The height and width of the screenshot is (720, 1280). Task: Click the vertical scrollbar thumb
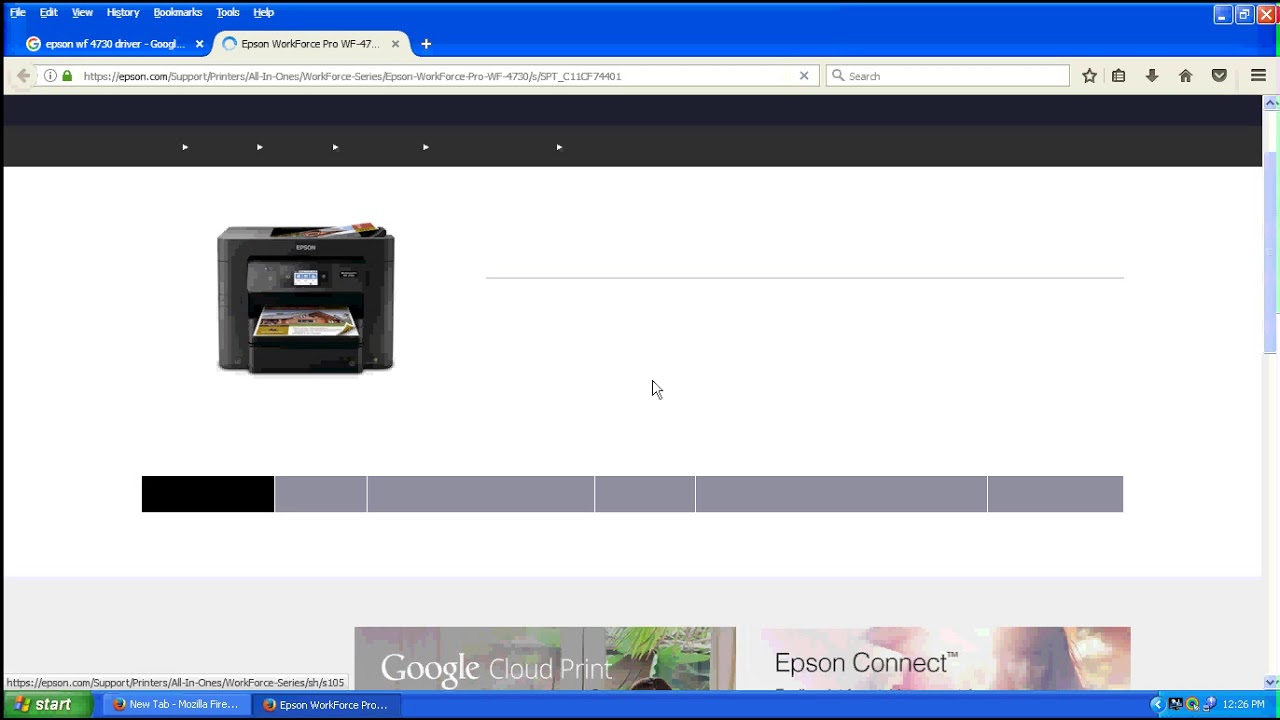pyautogui.click(x=1271, y=252)
